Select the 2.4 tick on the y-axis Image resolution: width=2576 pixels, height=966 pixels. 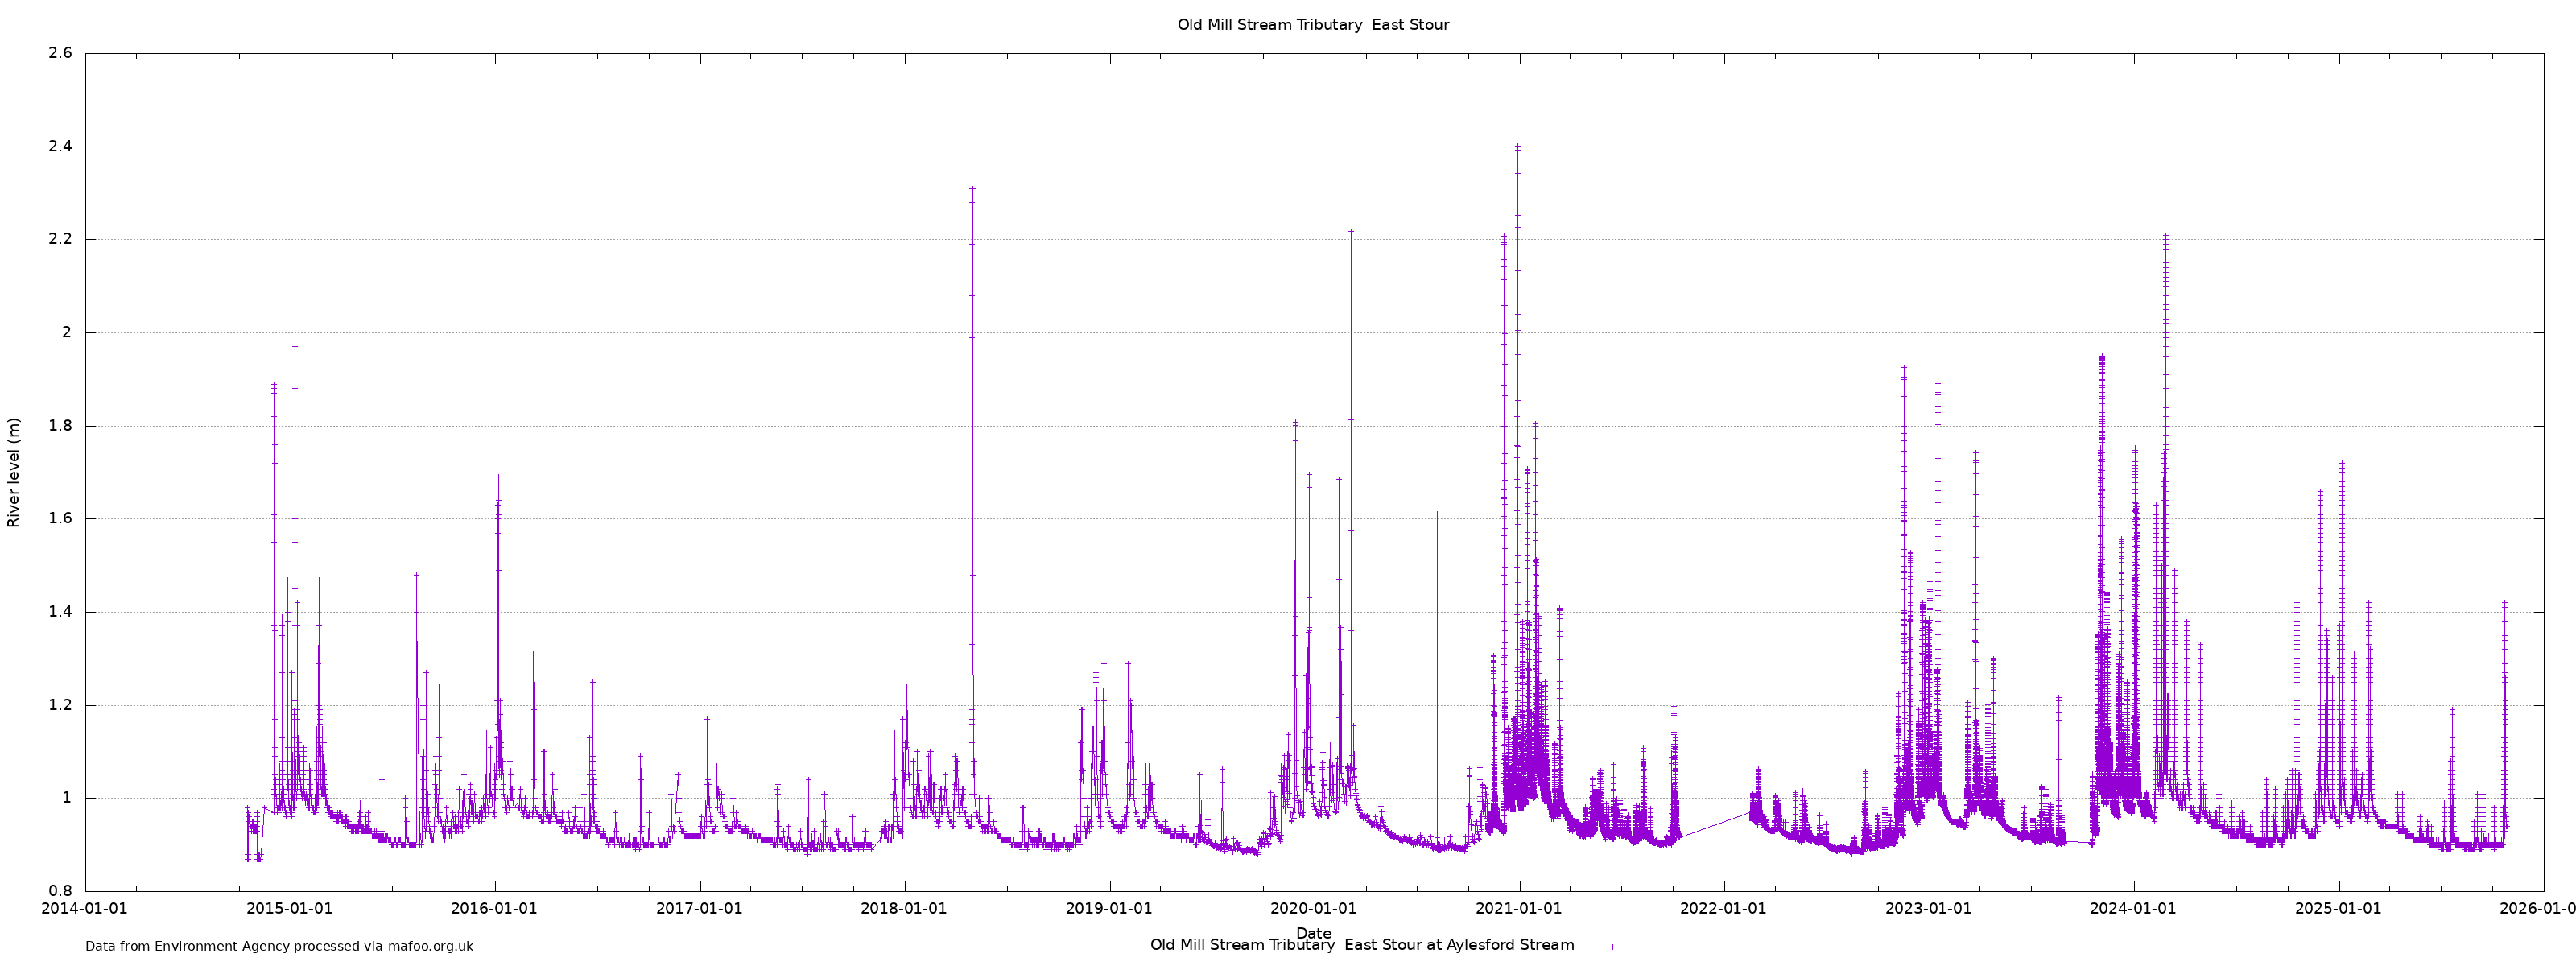pyautogui.click(x=60, y=147)
